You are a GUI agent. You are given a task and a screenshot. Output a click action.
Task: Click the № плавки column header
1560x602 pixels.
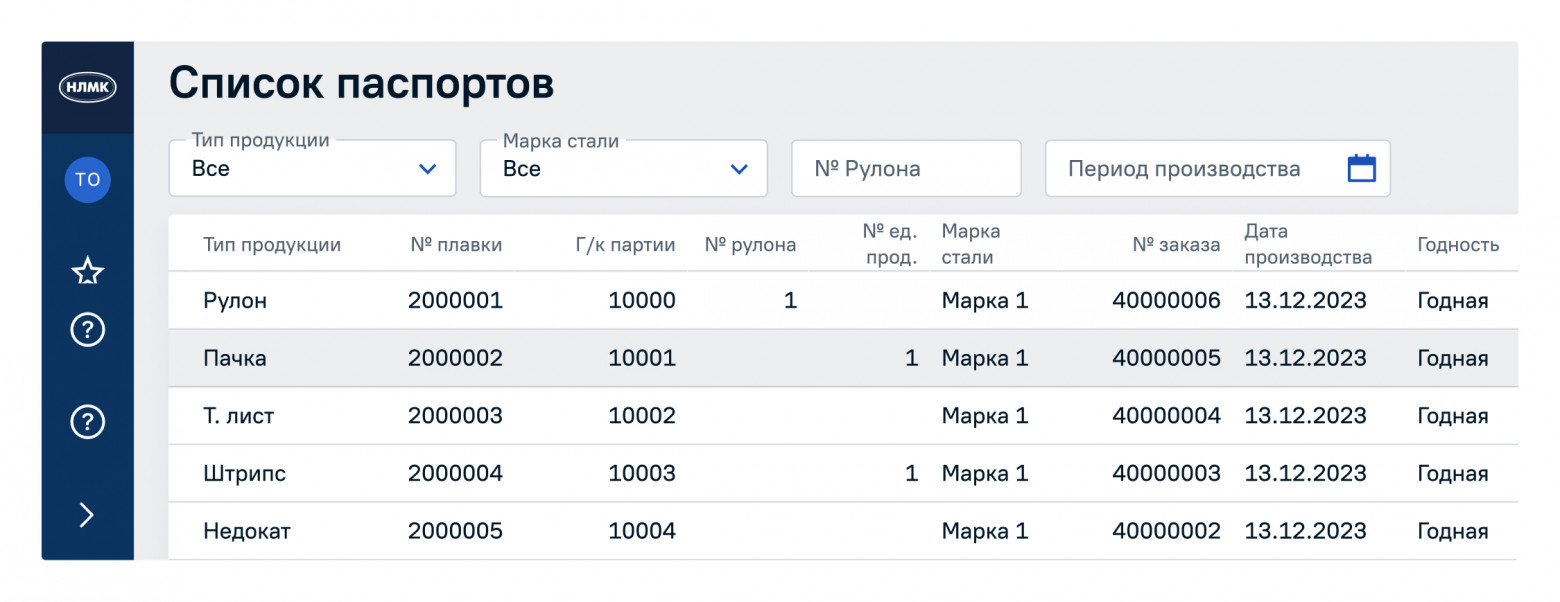pos(456,245)
